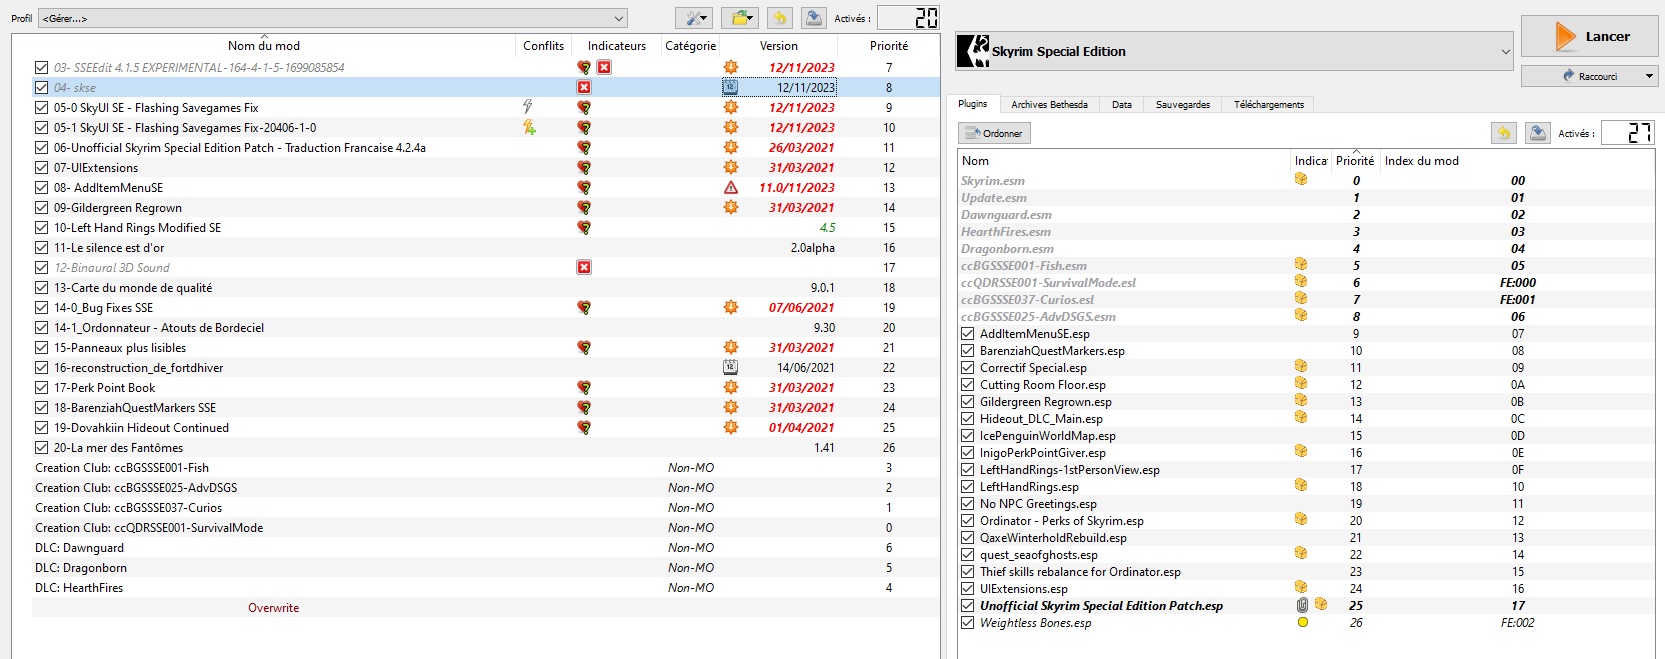Open the Archives Bethesda tab
1665x659 pixels.
(1049, 105)
